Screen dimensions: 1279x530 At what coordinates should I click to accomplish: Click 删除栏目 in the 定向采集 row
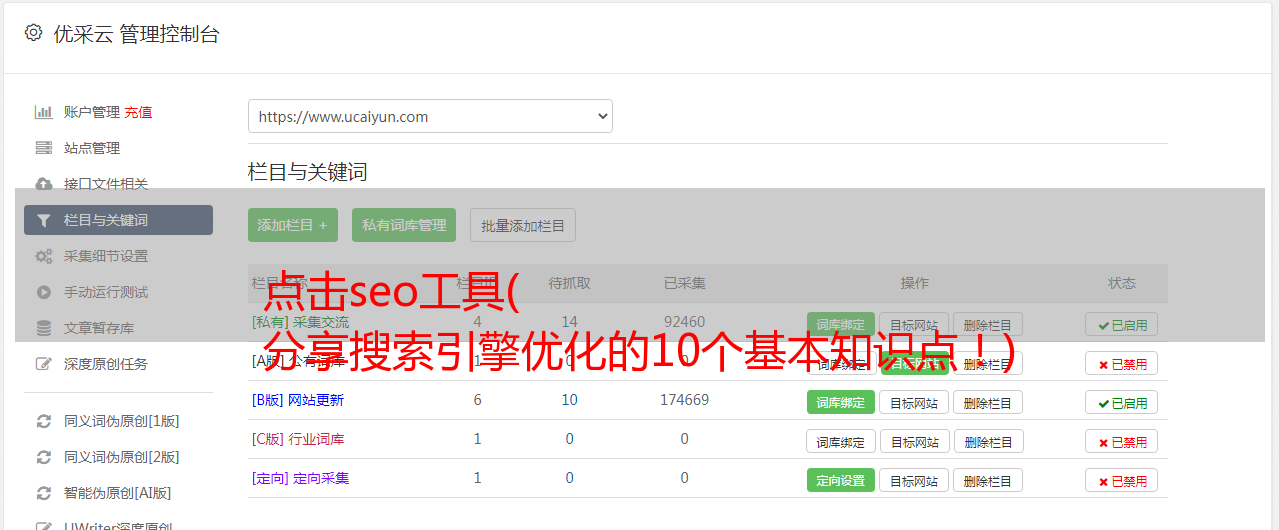coord(988,480)
